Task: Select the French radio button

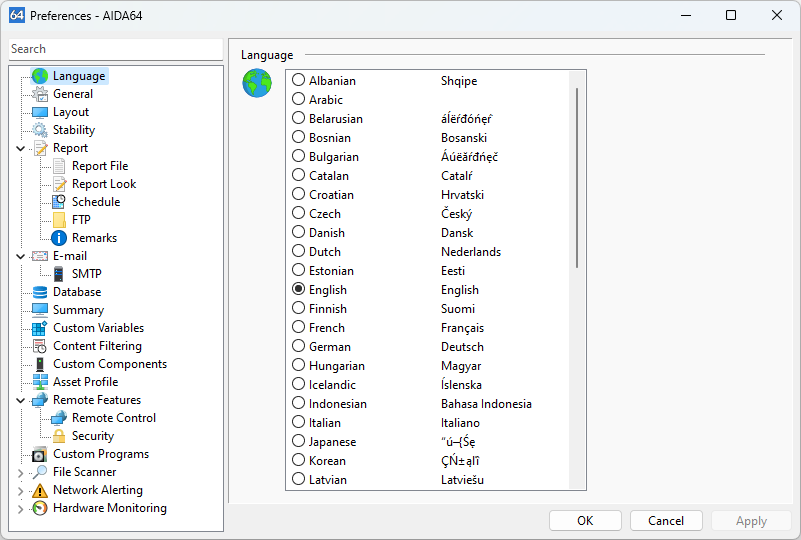Action: pos(298,327)
